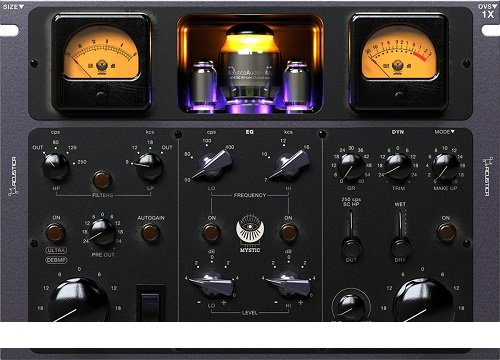Toggle the FILTERS button between HP and LP
Screen dimensions: 500x360
[x=102, y=180]
